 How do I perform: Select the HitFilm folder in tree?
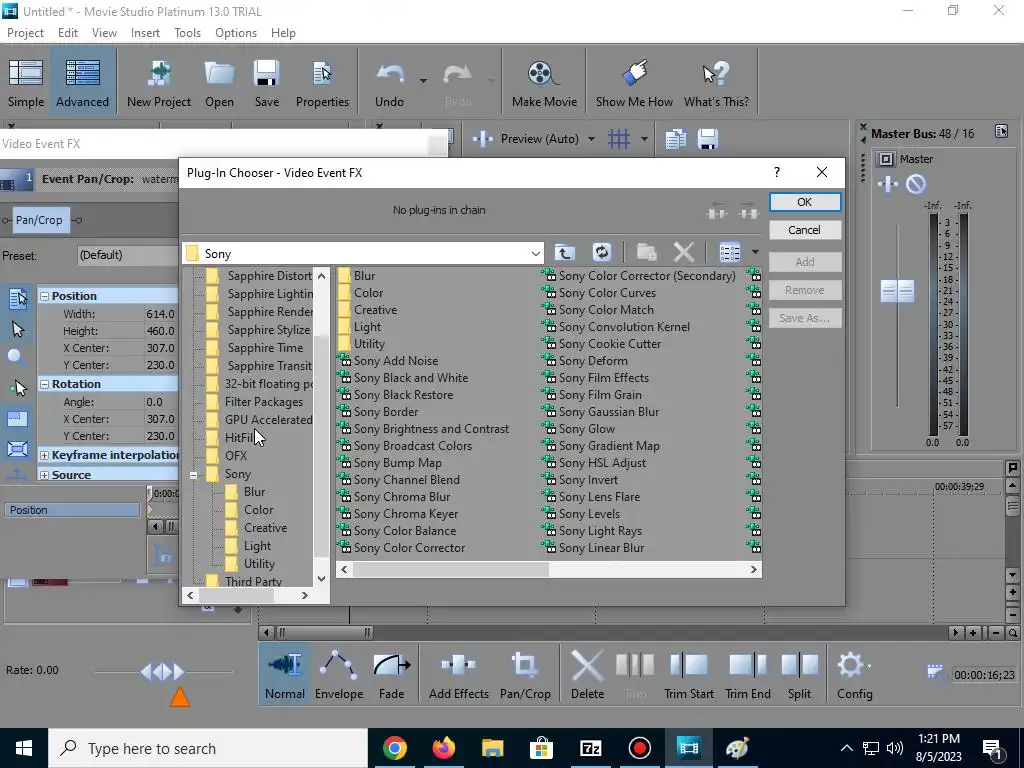point(239,438)
